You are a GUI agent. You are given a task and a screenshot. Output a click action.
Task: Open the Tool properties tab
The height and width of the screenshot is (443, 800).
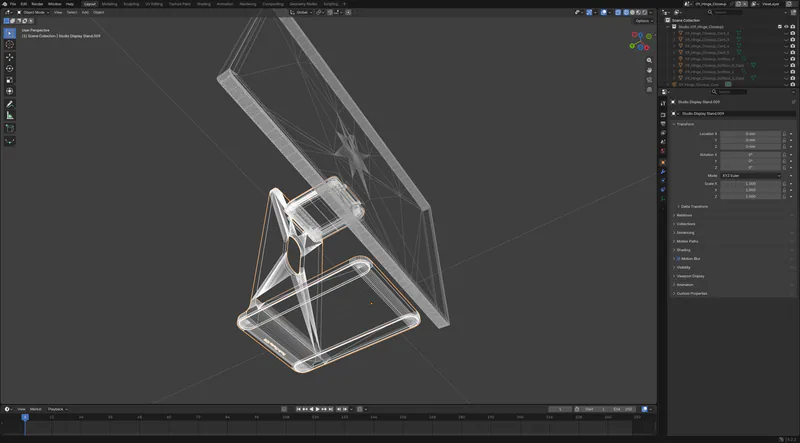click(x=663, y=104)
